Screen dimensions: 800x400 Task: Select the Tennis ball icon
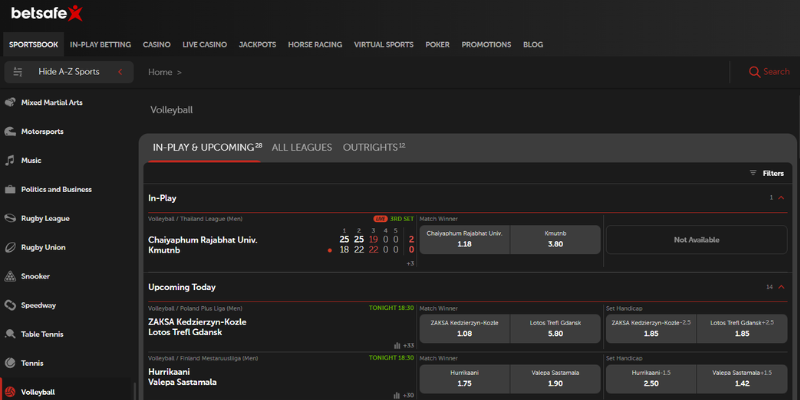point(10,363)
